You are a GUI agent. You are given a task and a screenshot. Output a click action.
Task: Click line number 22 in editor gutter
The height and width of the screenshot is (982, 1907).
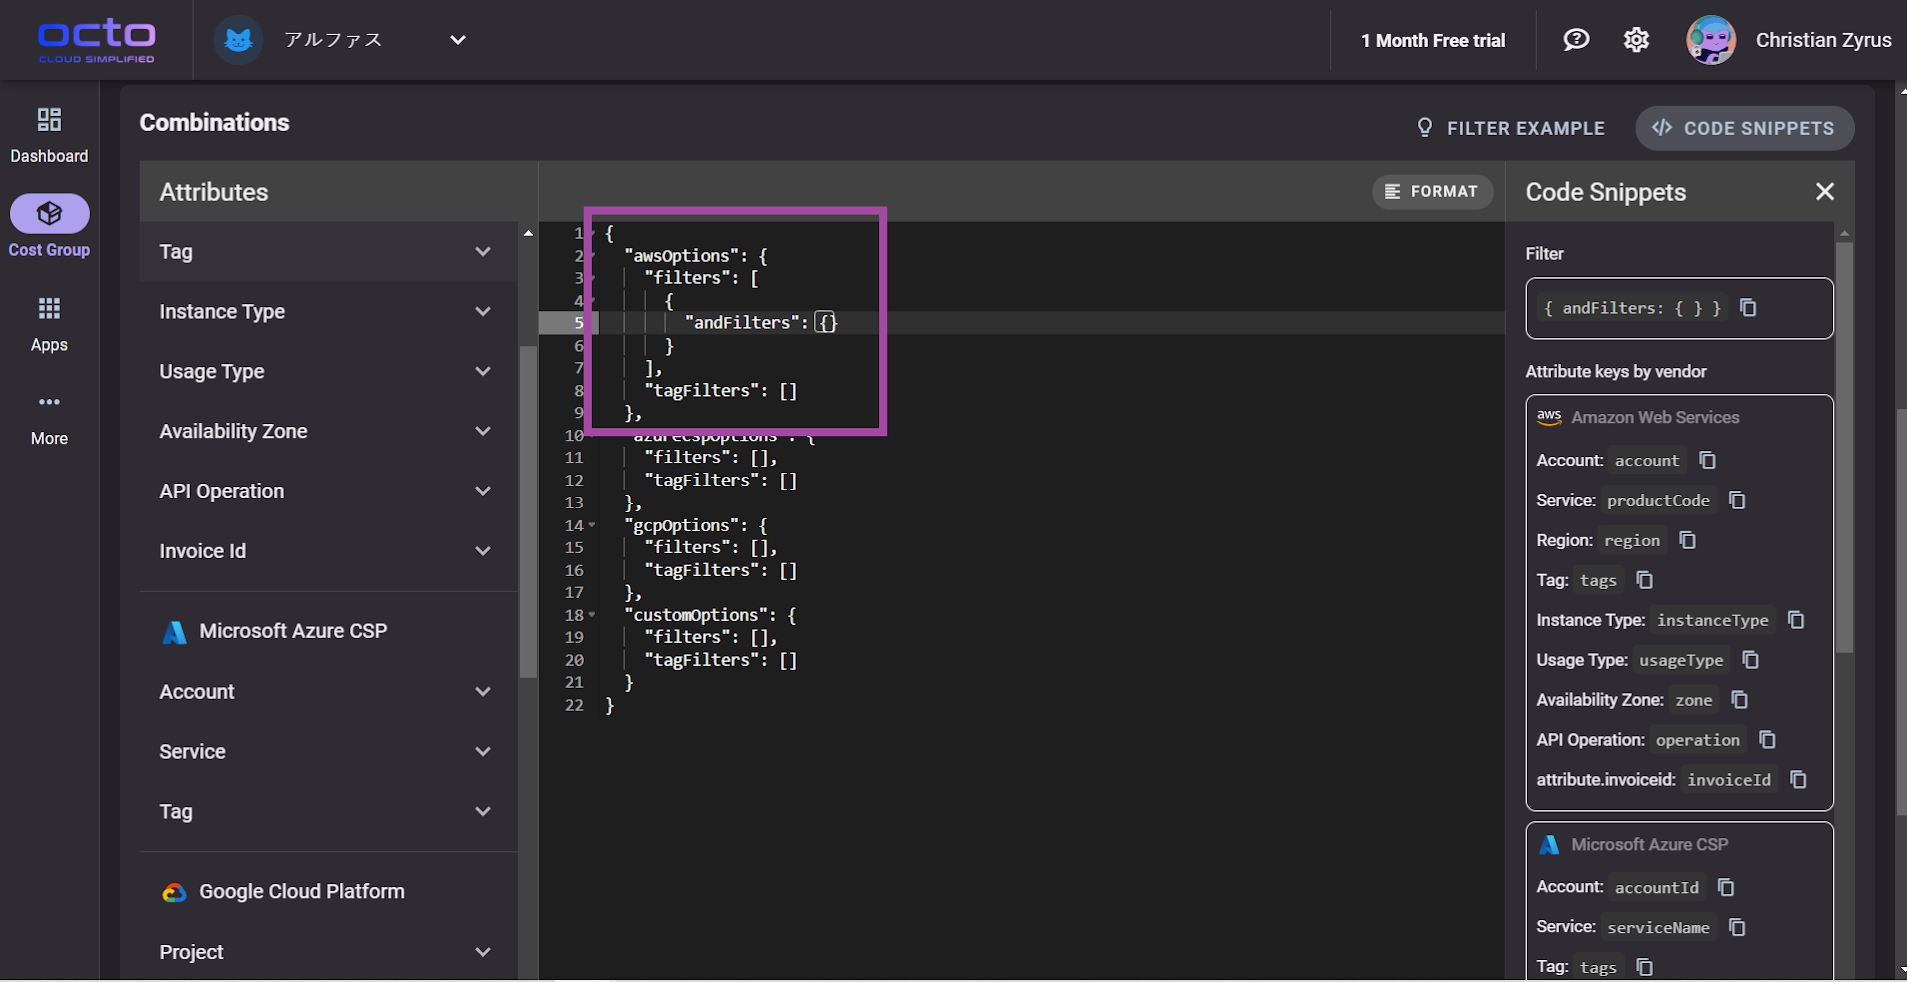click(574, 705)
